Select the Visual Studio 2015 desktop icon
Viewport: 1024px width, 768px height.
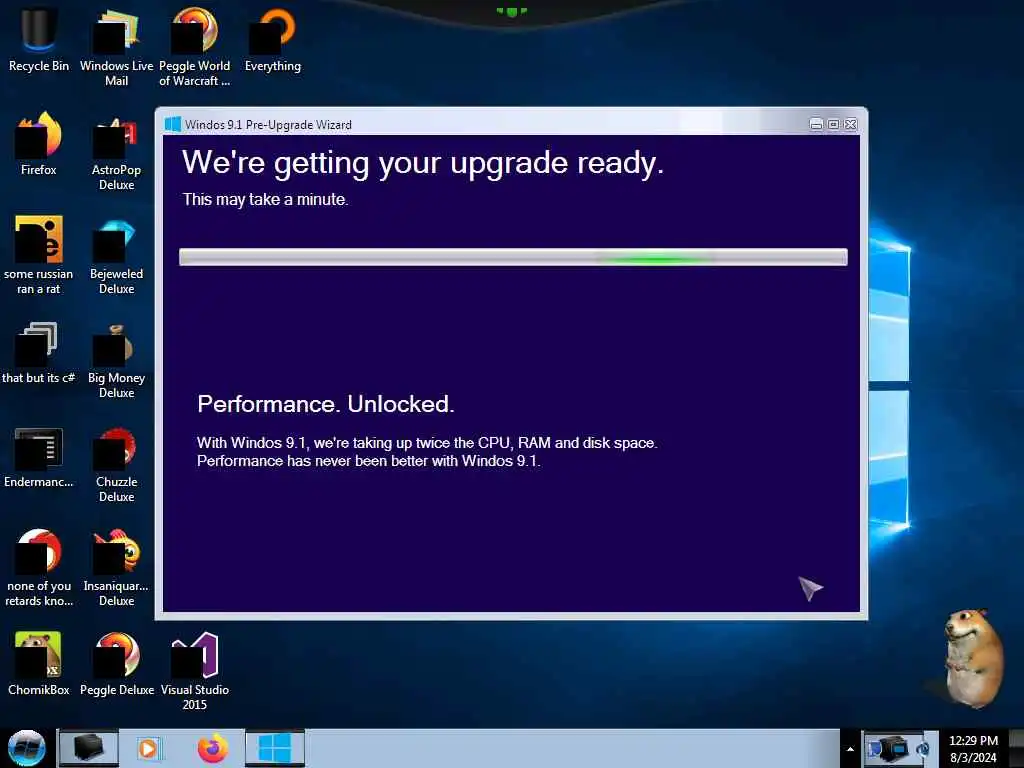195,671
